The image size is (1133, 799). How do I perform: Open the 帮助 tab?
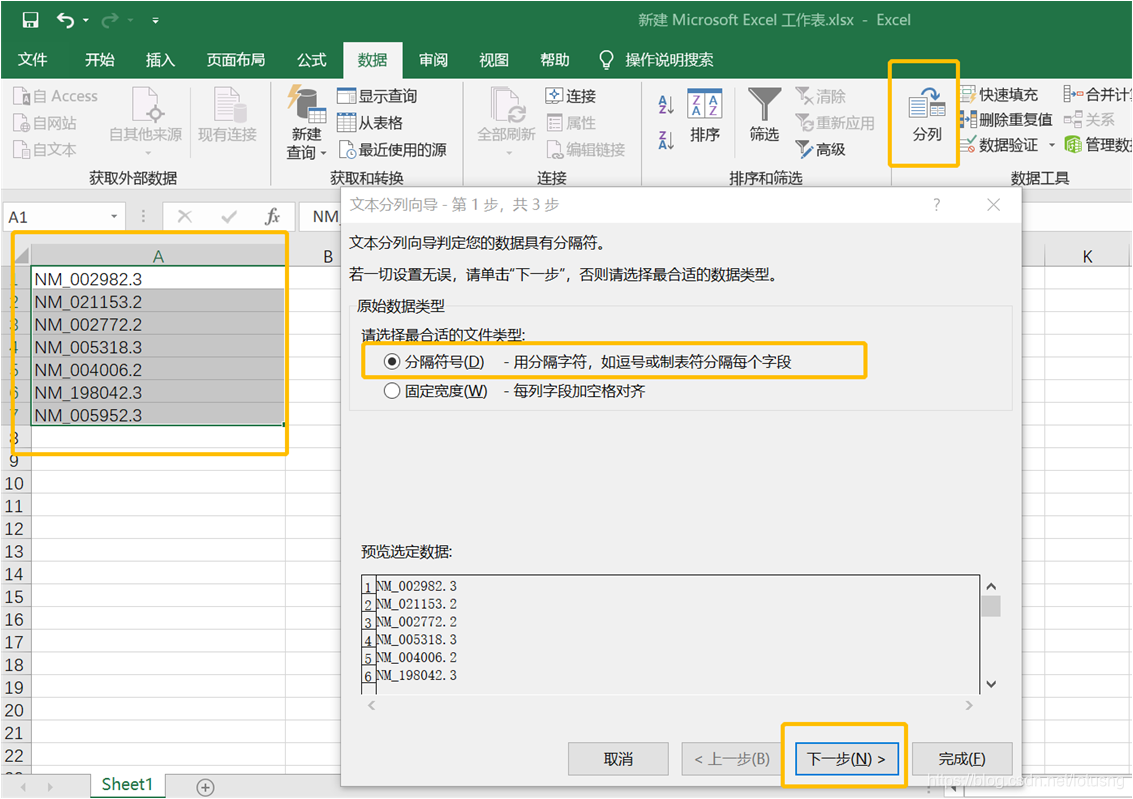point(555,60)
